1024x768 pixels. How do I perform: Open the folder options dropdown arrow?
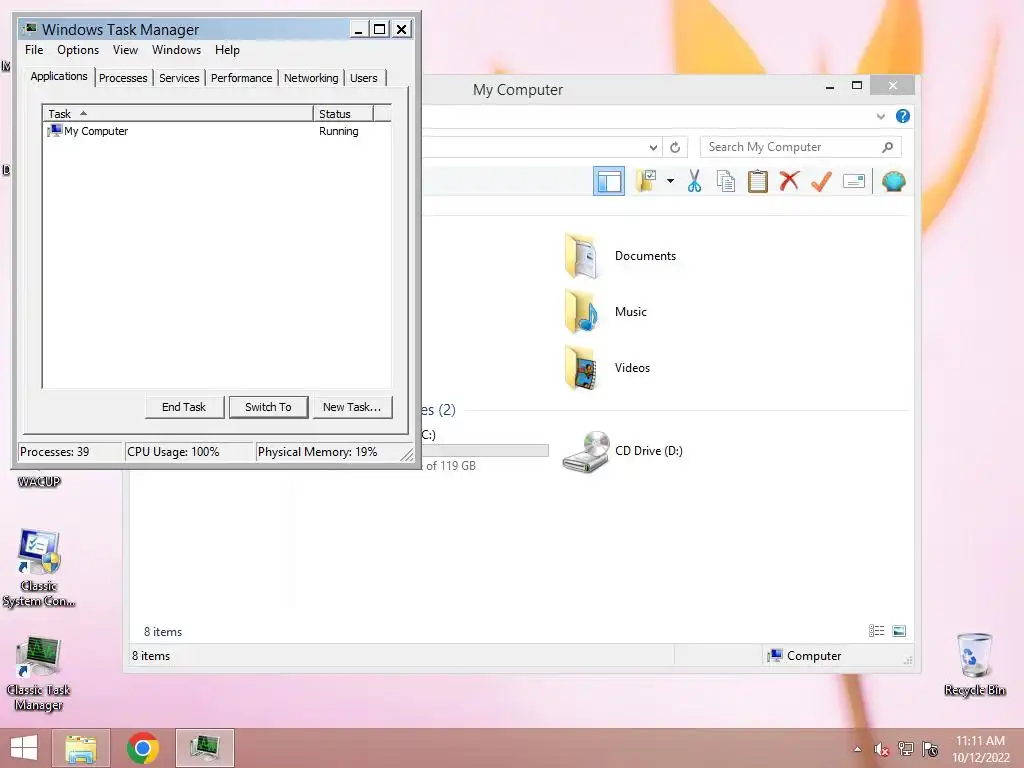(x=670, y=182)
